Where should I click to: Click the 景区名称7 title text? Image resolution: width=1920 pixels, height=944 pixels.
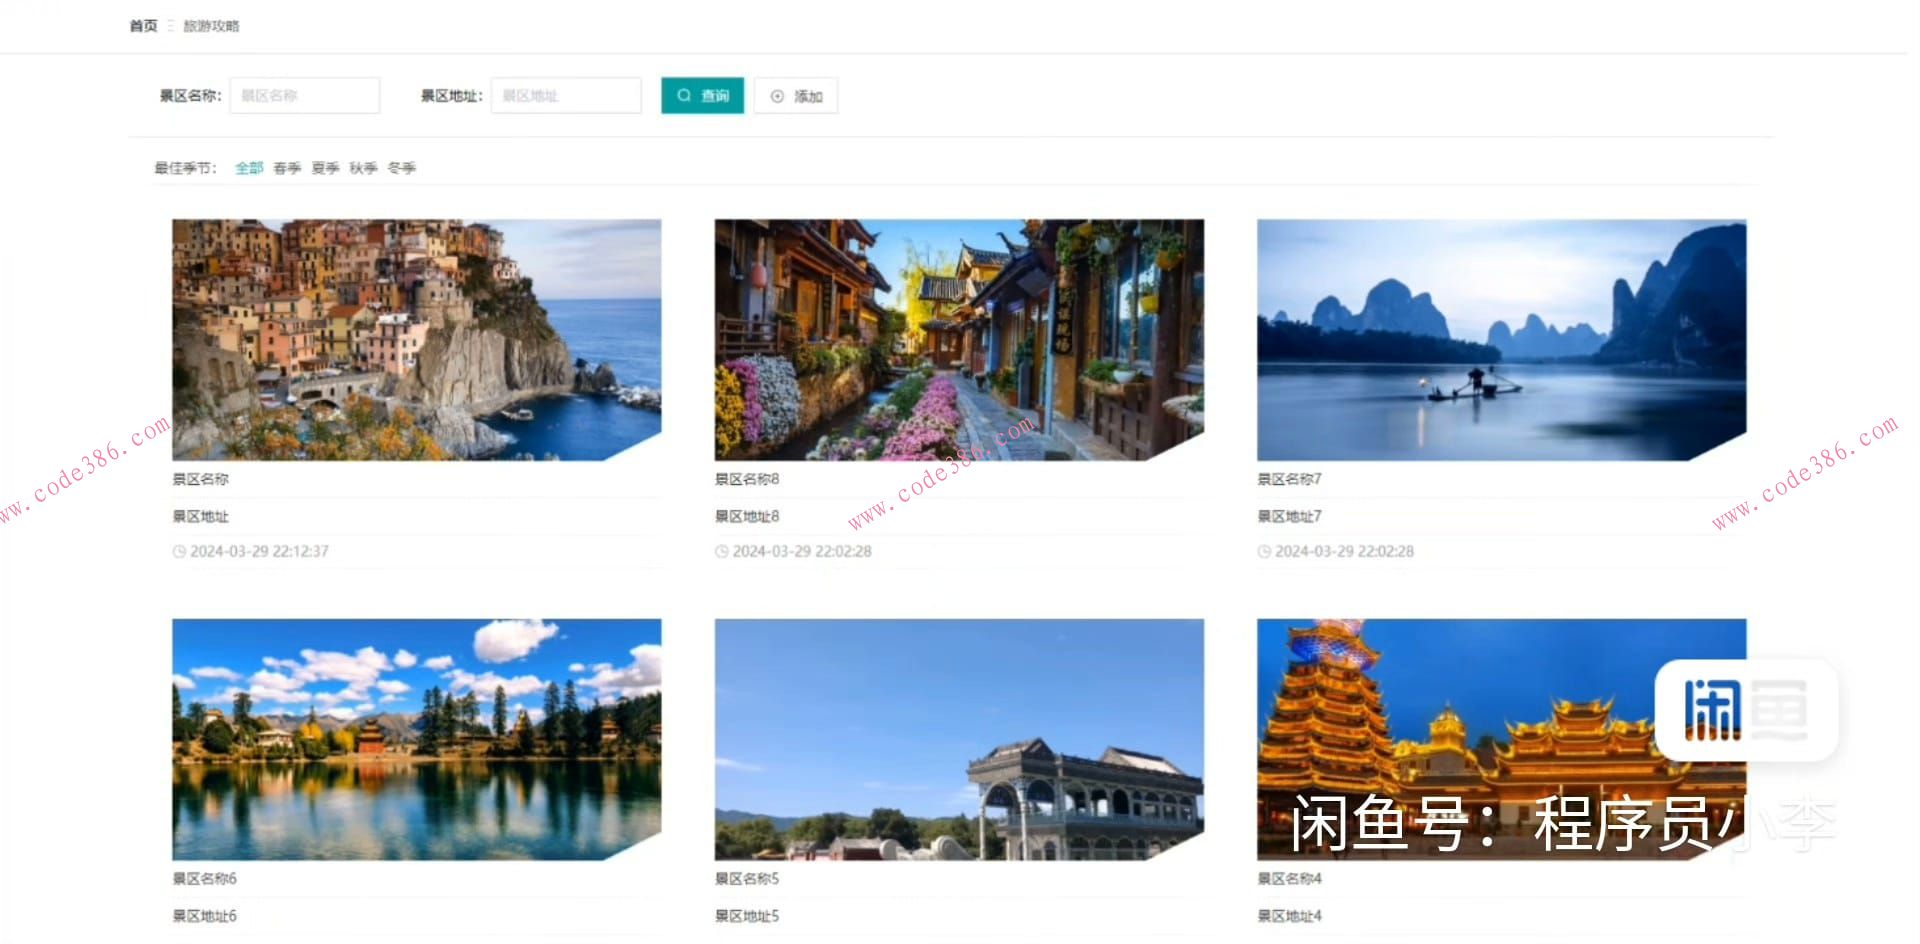pyautogui.click(x=1289, y=479)
